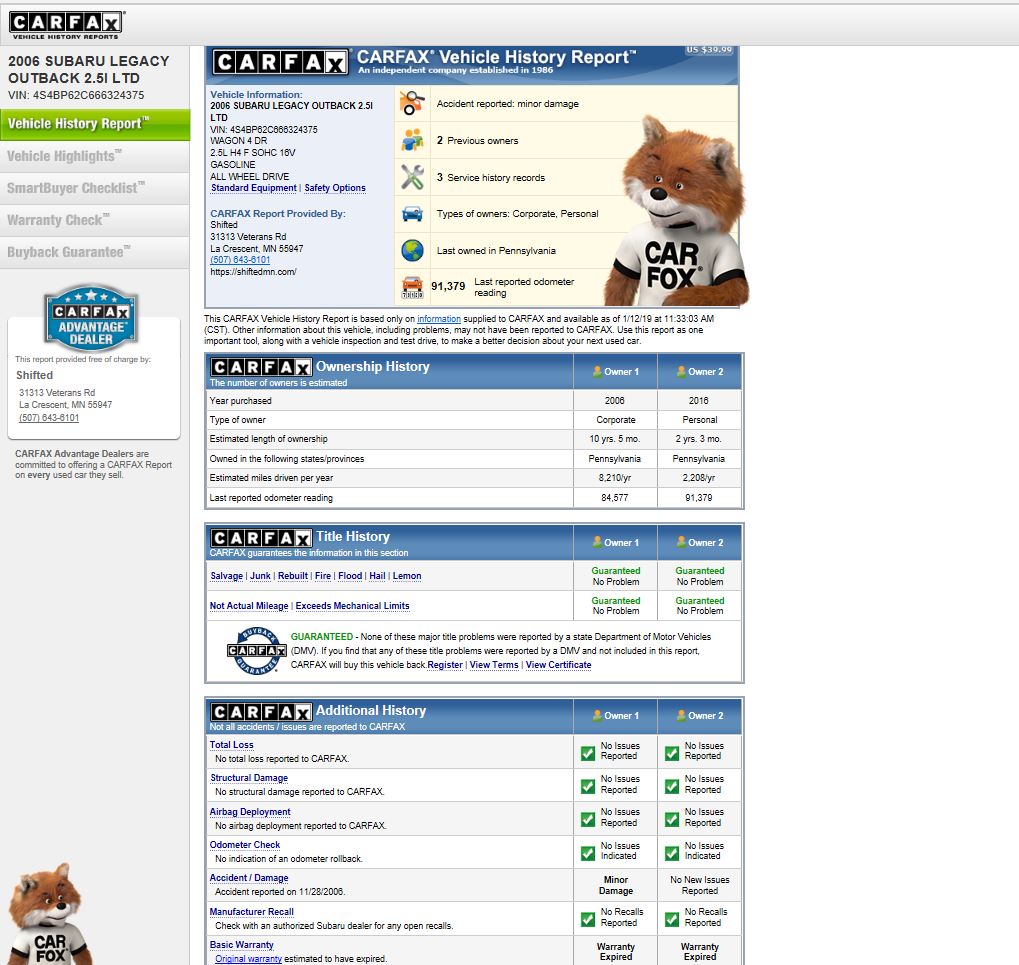1019x965 pixels.
Task: Click the accident reported car crash icon
Action: pyautogui.click(x=412, y=103)
